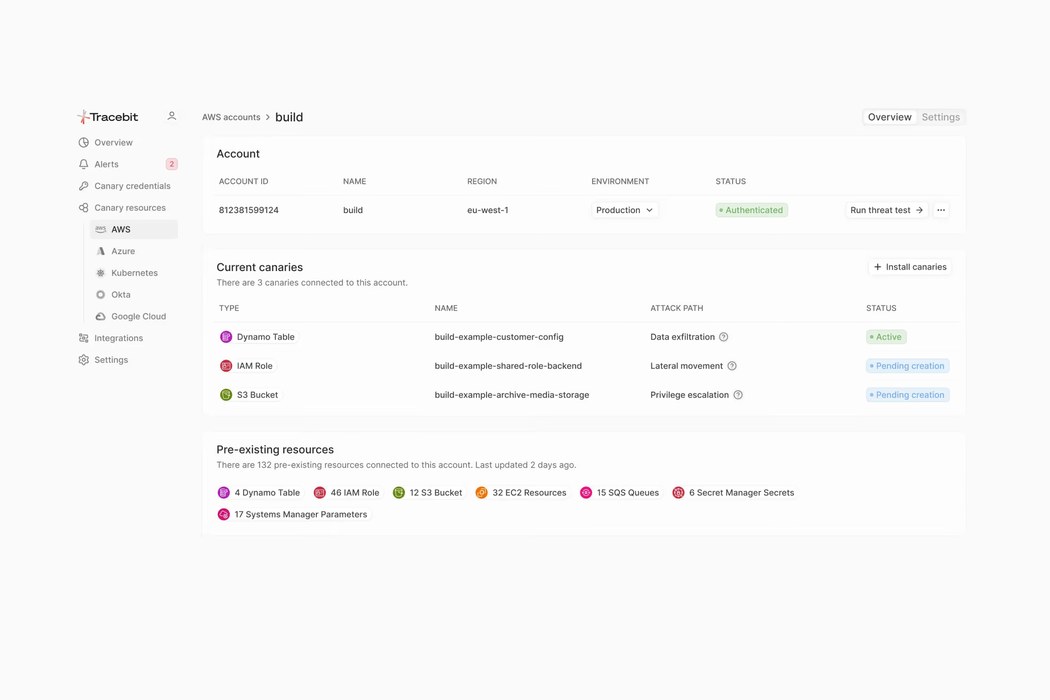
Task: Click the Alerts bell icon
Action: (x=84, y=164)
